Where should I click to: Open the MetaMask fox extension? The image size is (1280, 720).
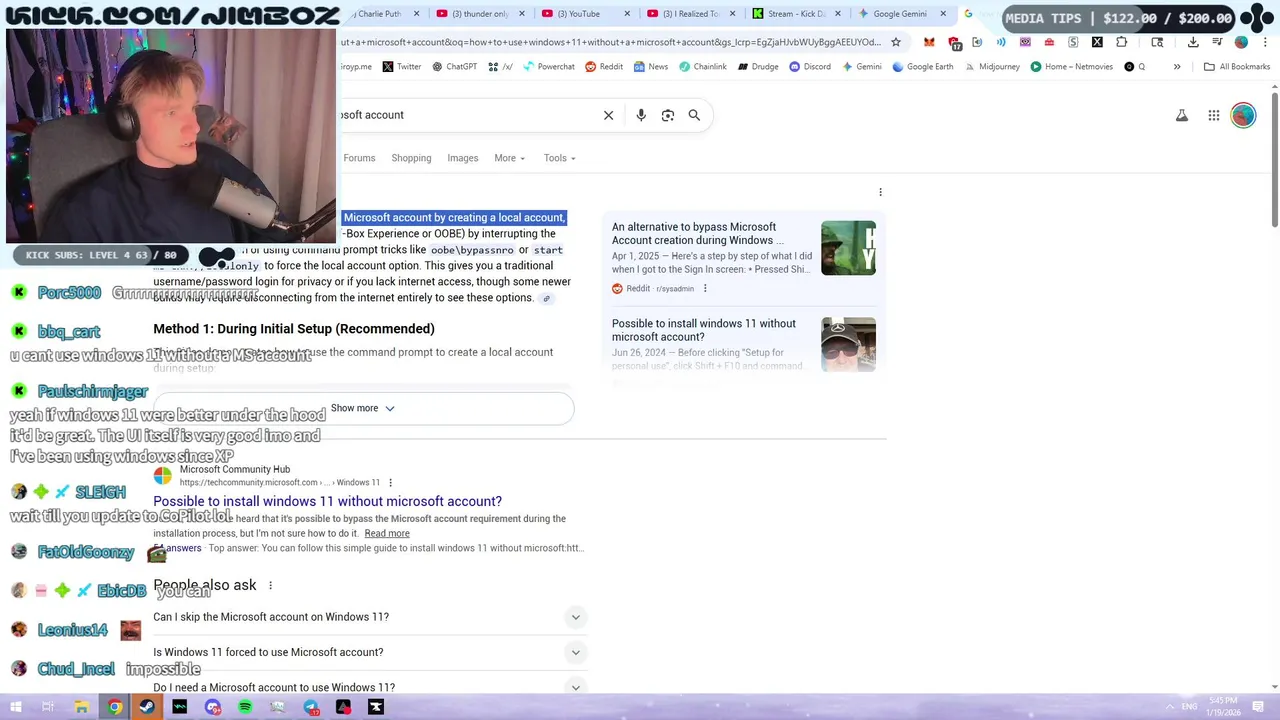(929, 42)
